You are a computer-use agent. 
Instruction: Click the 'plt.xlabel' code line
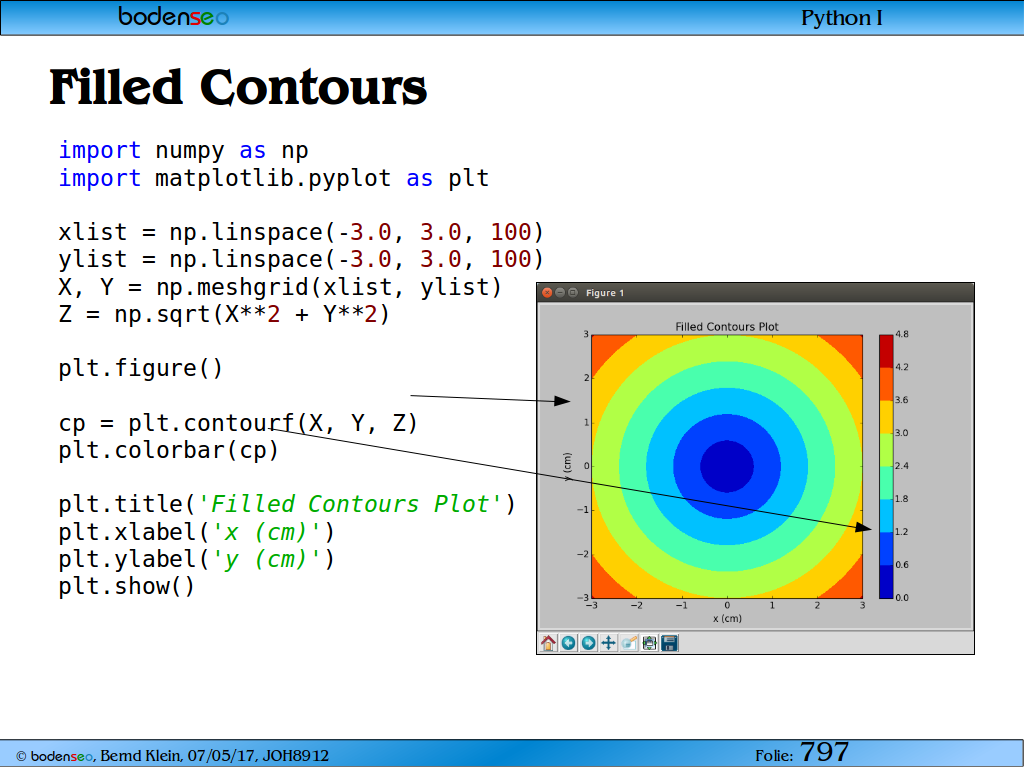[x=197, y=533]
